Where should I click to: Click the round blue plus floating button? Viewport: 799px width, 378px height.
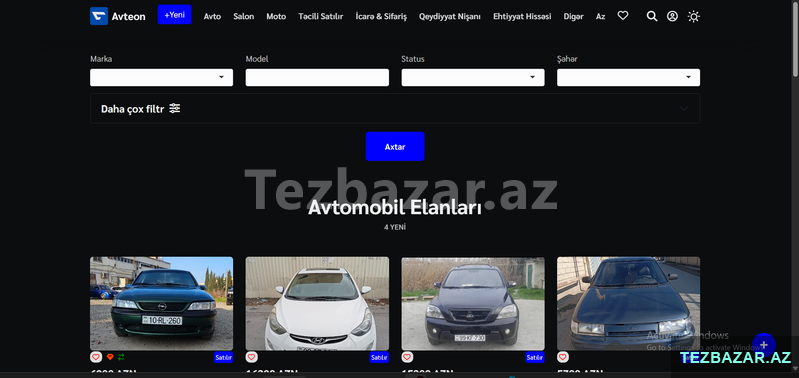[x=764, y=345]
